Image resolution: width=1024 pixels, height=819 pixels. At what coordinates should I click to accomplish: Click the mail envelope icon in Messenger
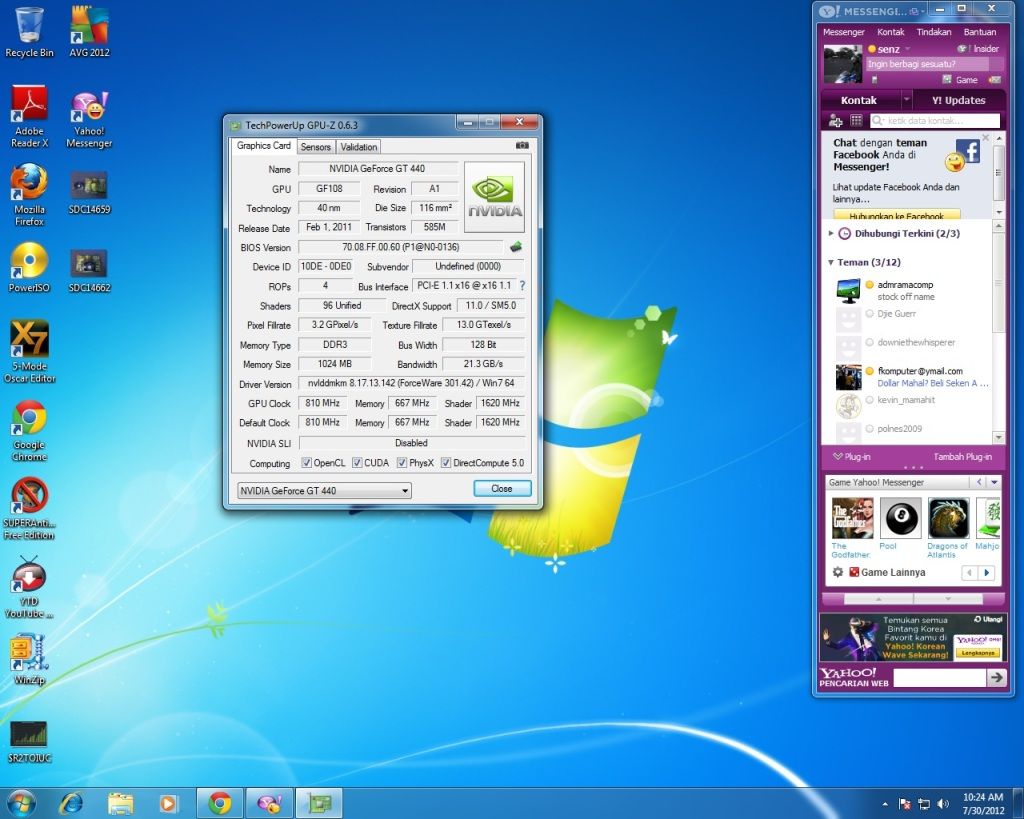[x=995, y=80]
